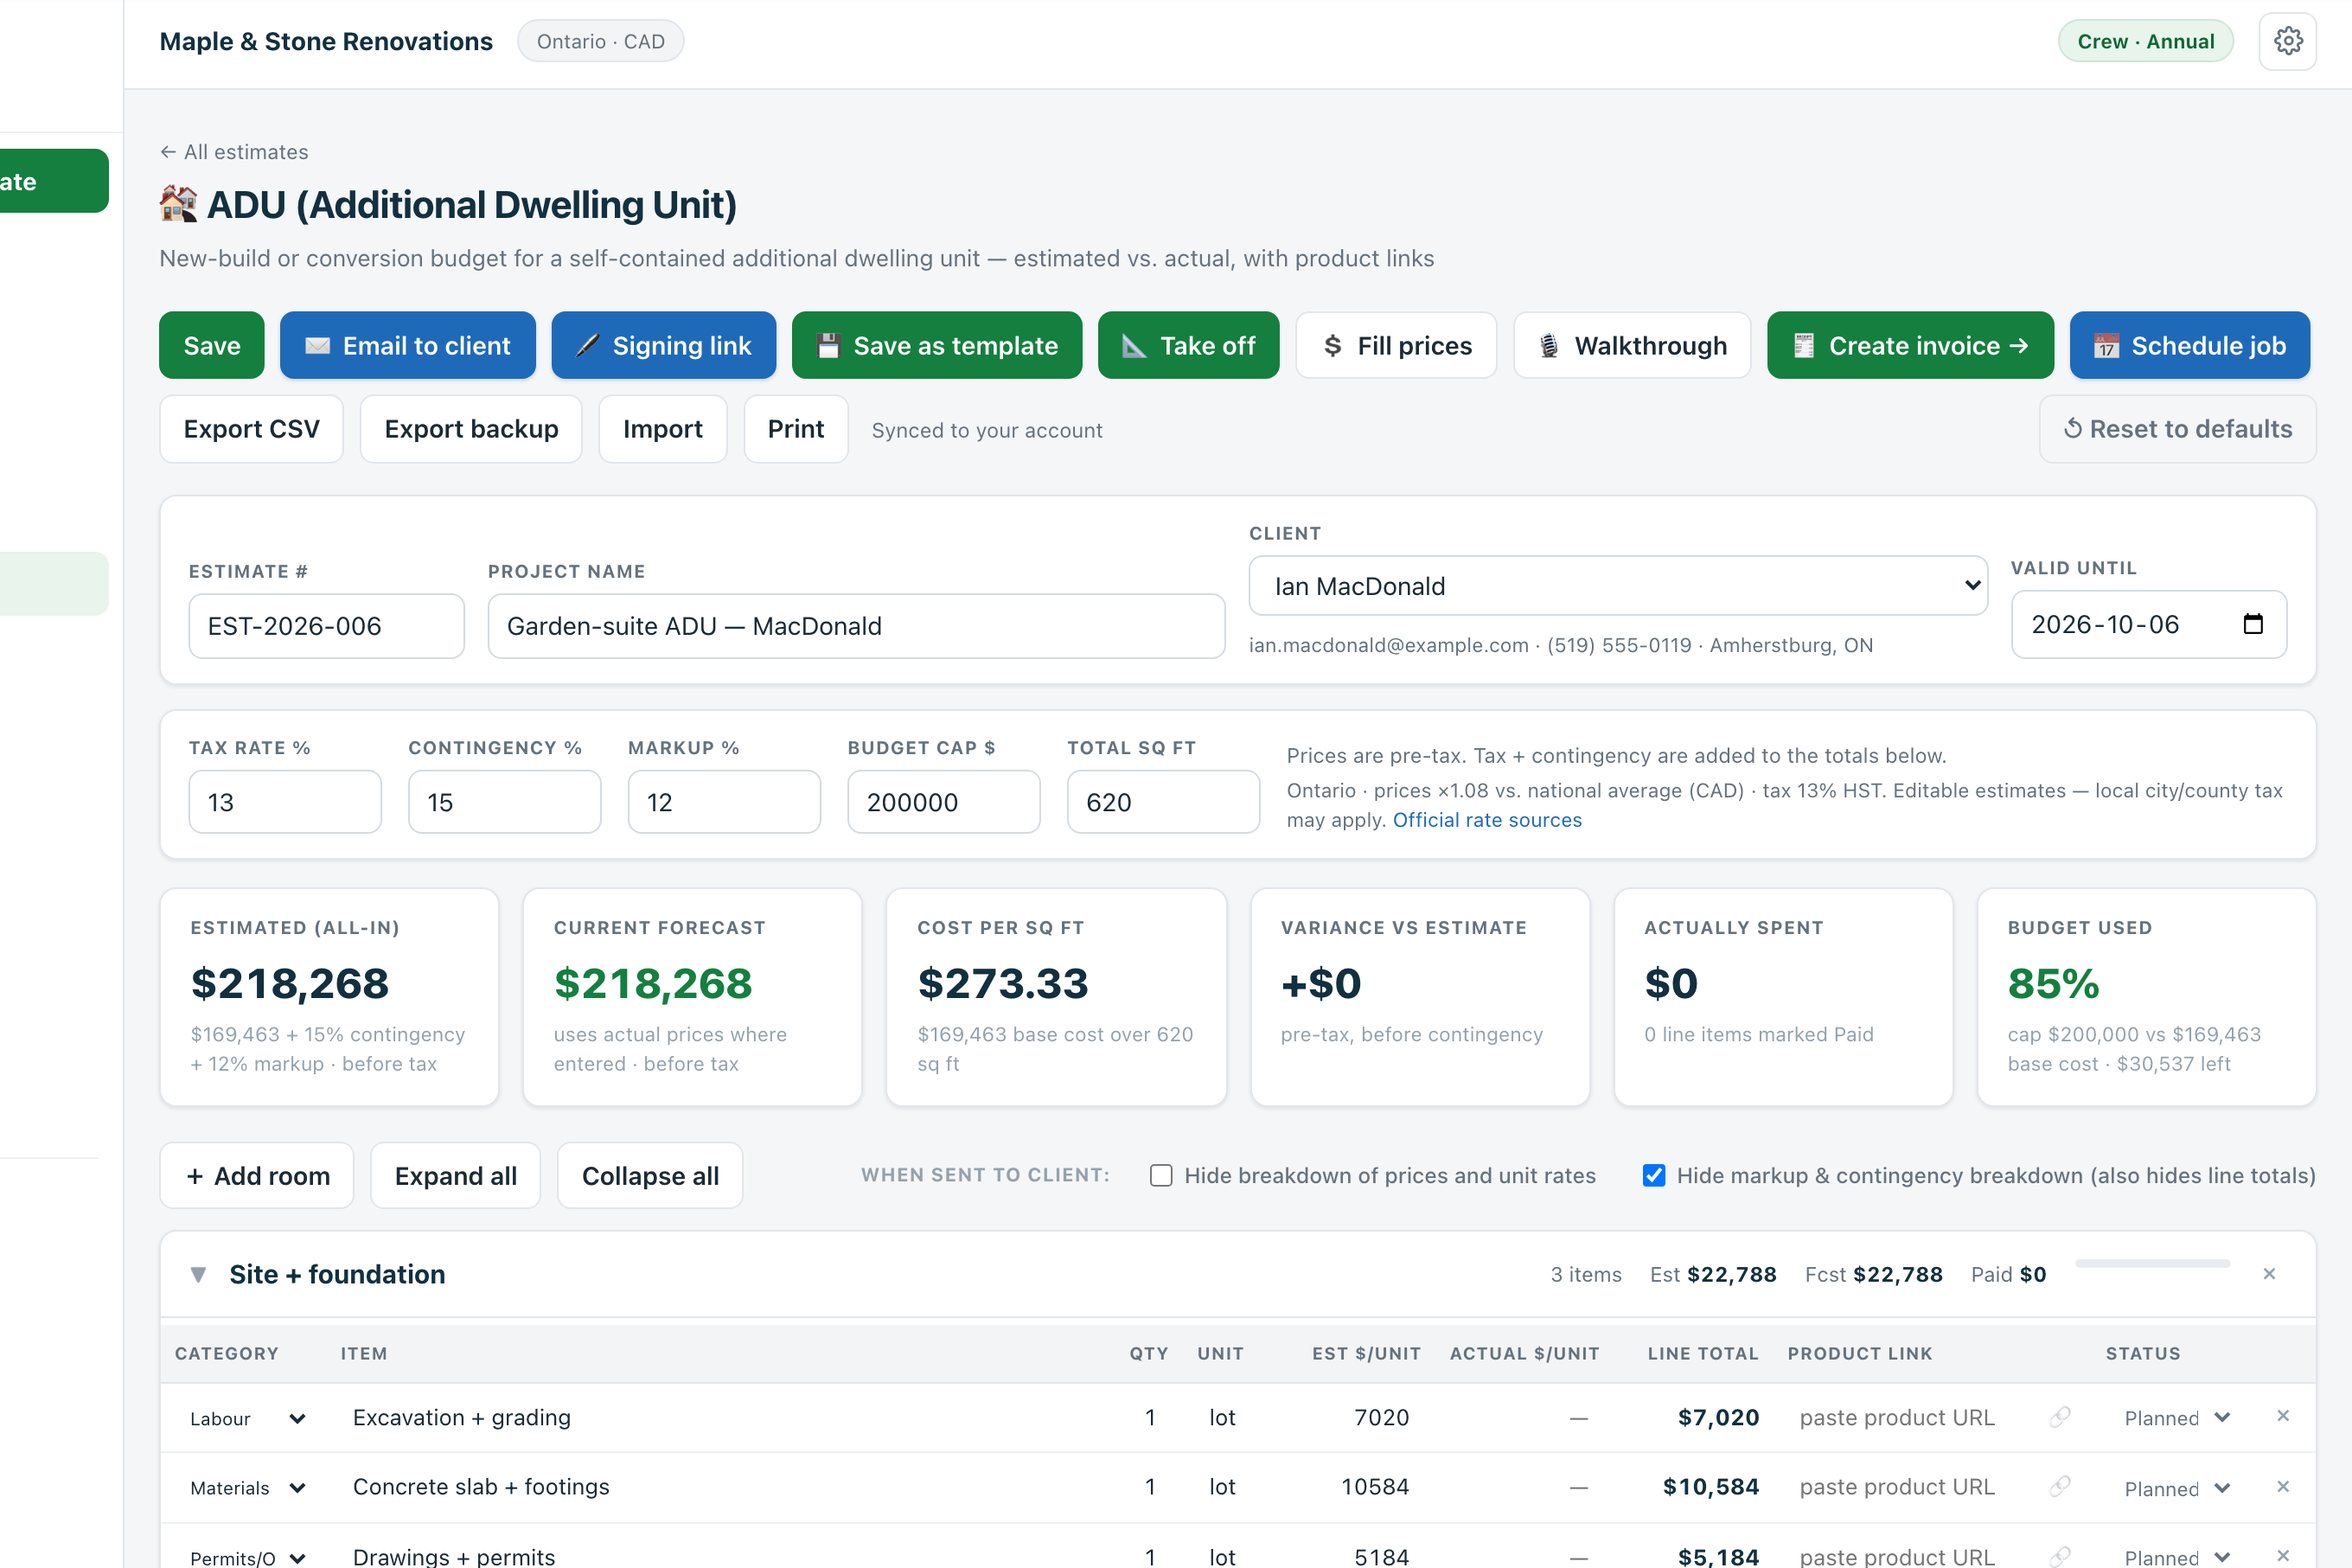Collapse the Site + foundation section
Screen dimensions: 2352x1568
coord(198,1274)
